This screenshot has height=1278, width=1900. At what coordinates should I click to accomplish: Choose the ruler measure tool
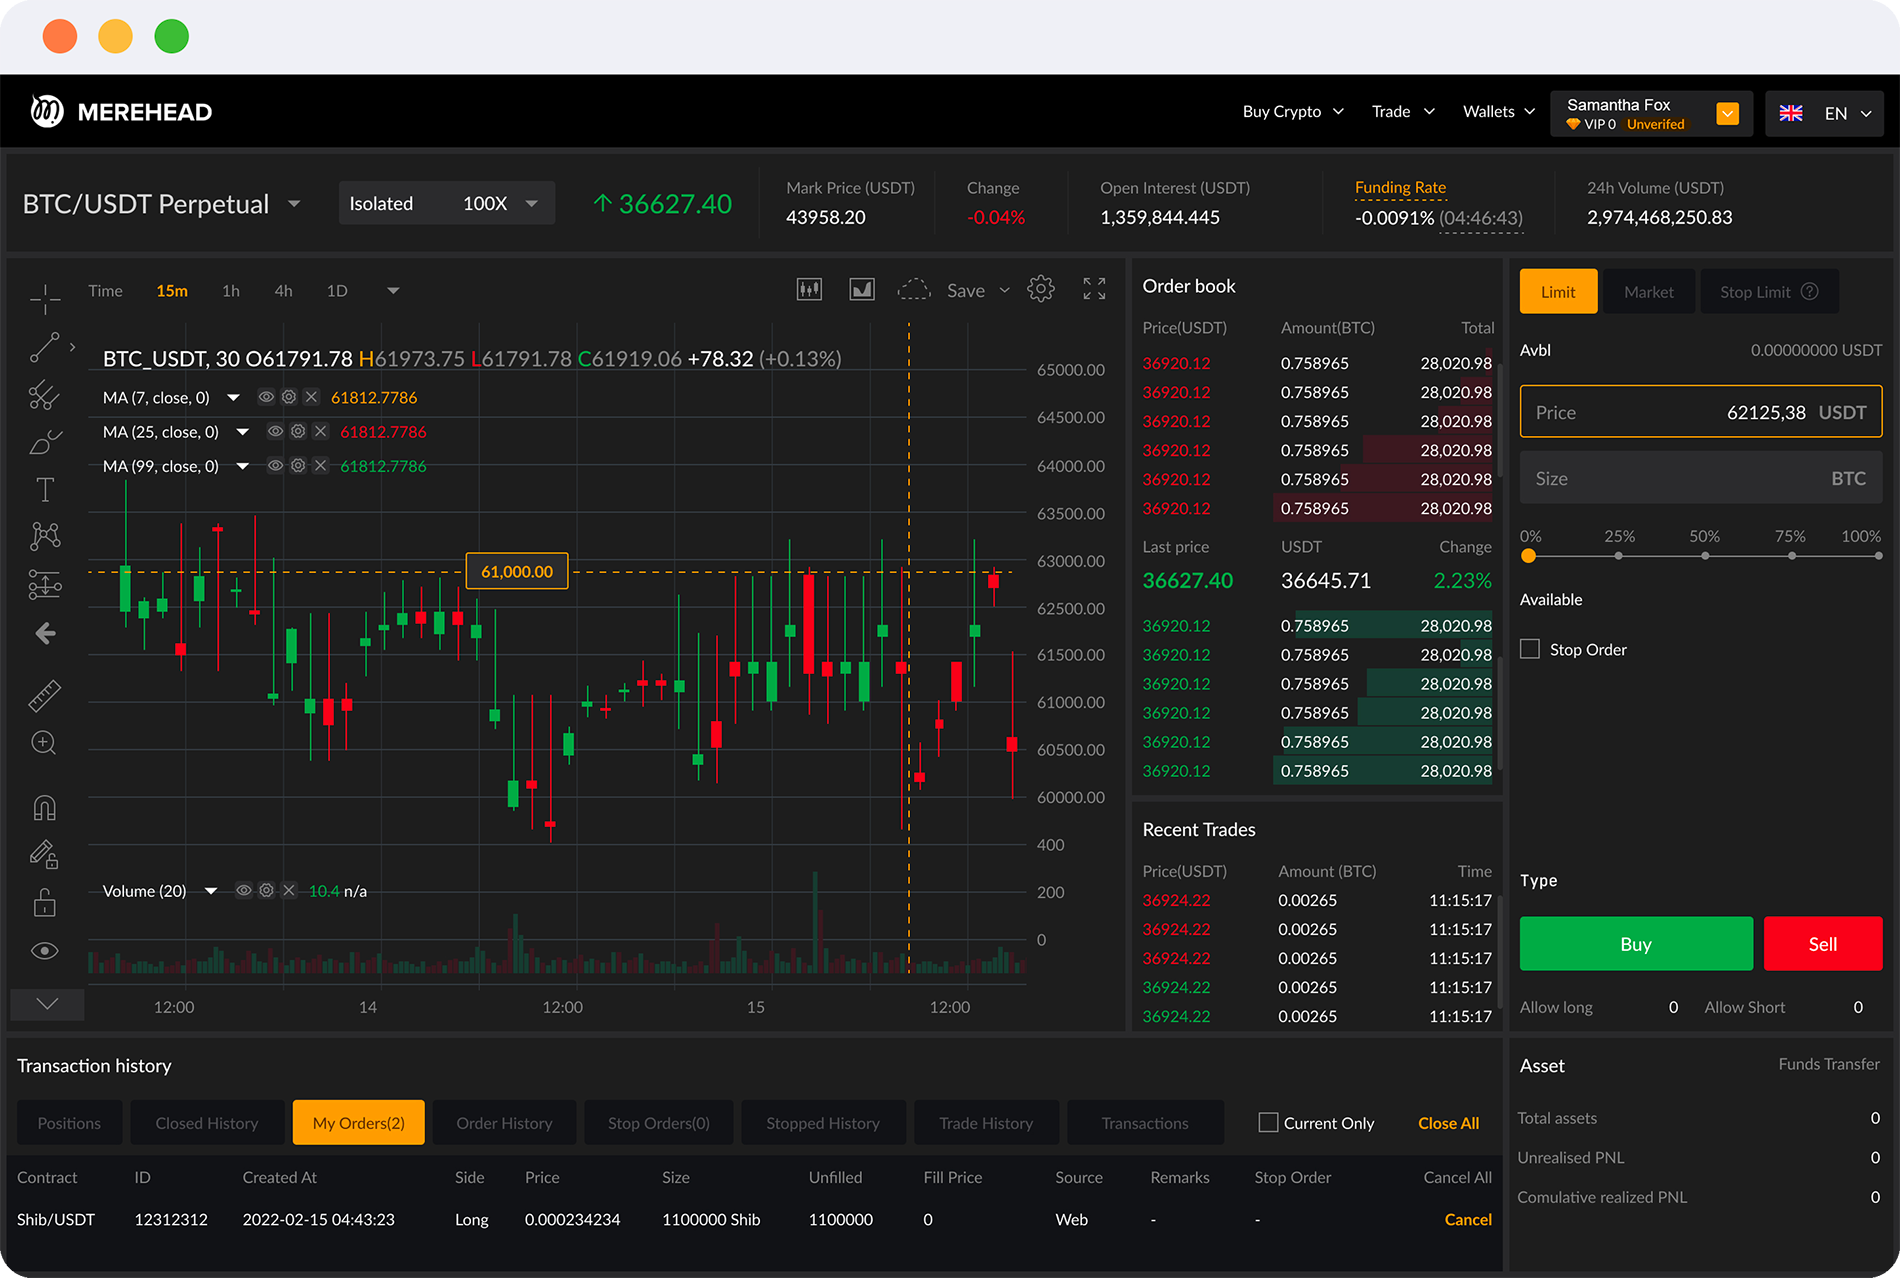[x=45, y=695]
